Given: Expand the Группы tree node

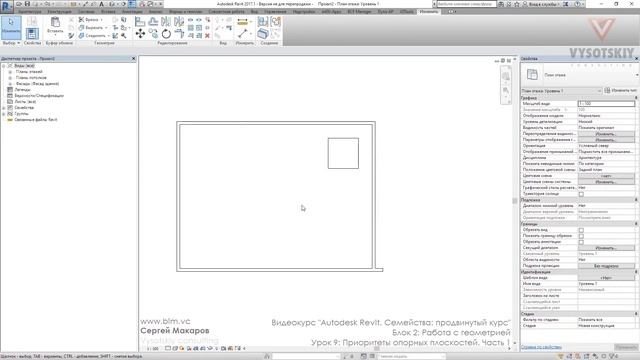Looking at the screenshot, I should (4, 114).
